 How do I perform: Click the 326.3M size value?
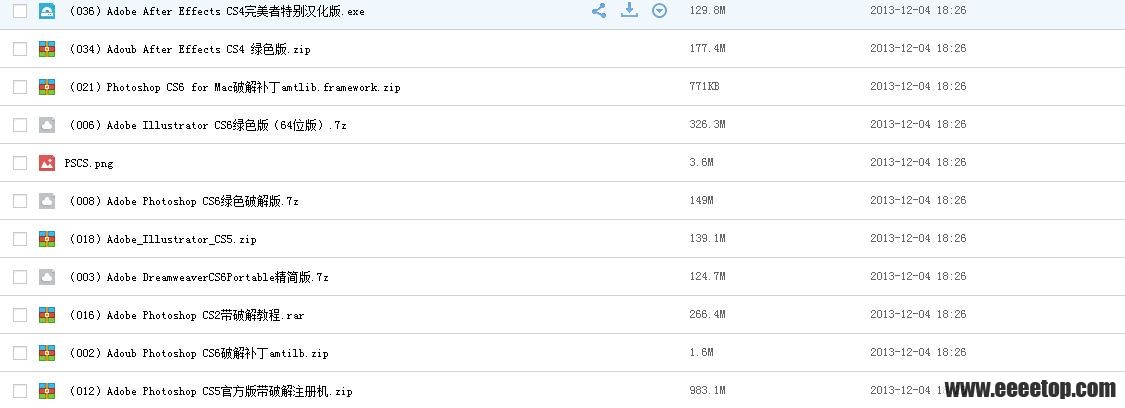pyautogui.click(x=707, y=125)
